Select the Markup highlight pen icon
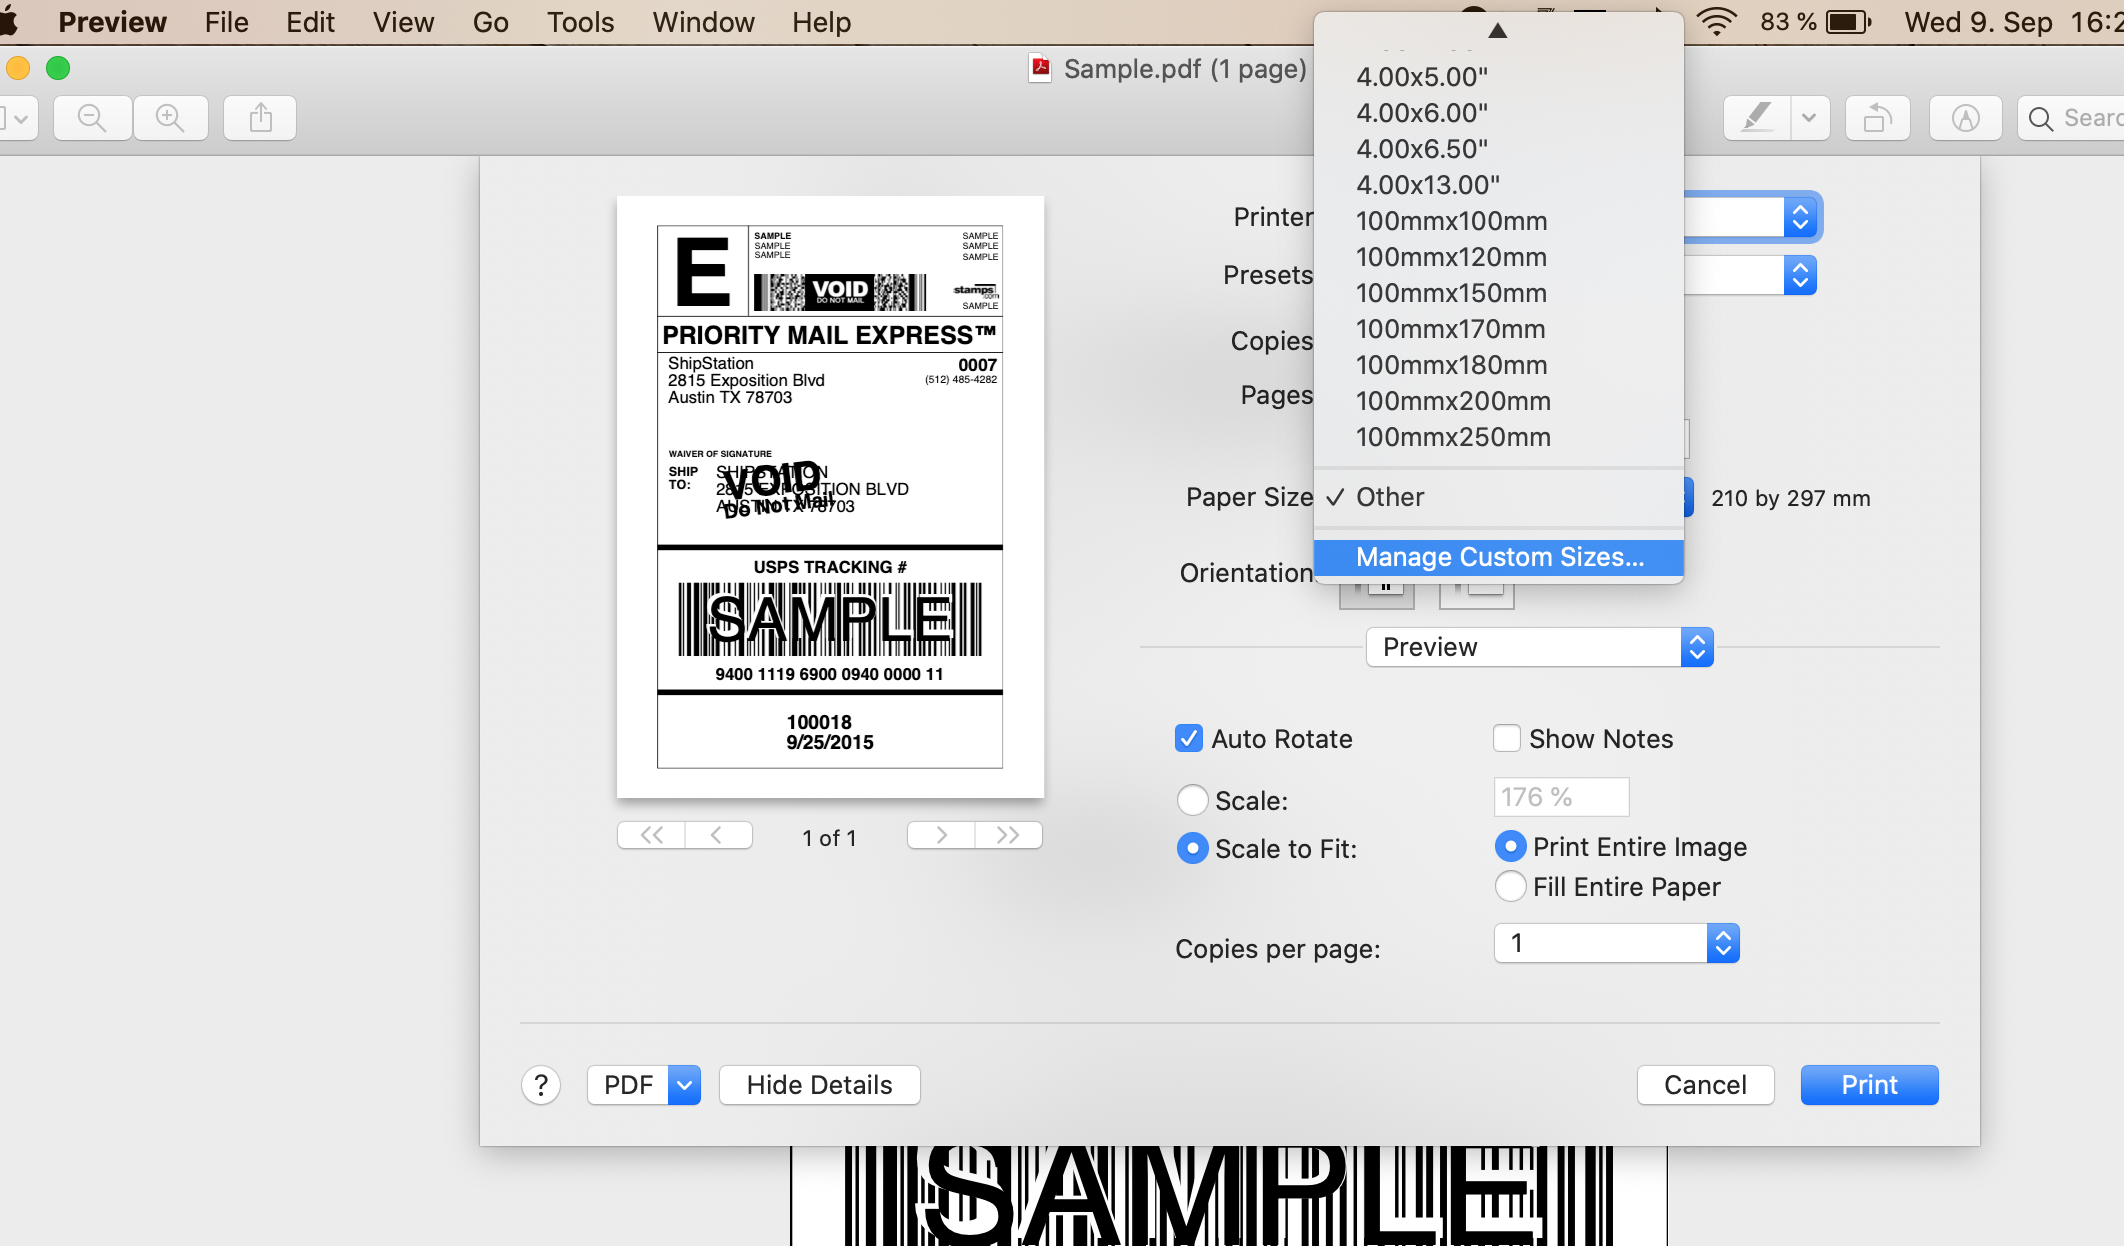Viewport: 2124px width, 1246px height. click(1757, 118)
